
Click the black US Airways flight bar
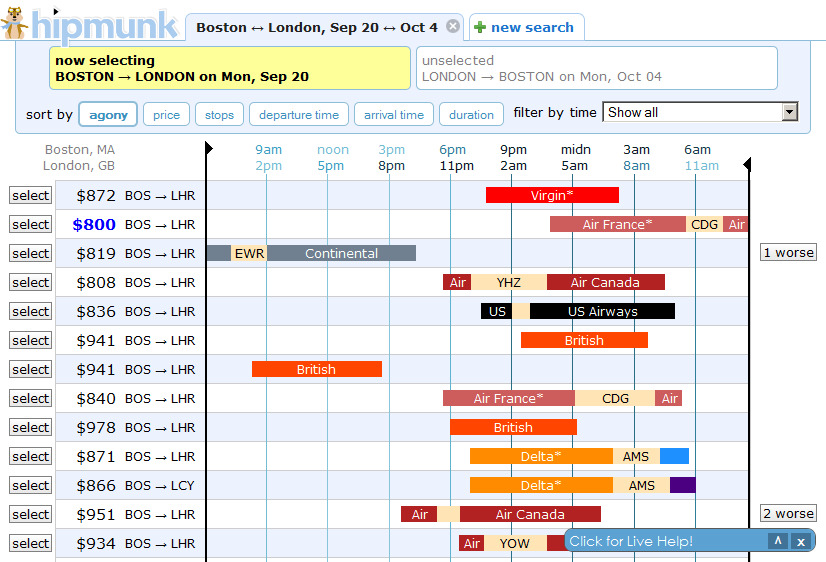click(x=602, y=311)
